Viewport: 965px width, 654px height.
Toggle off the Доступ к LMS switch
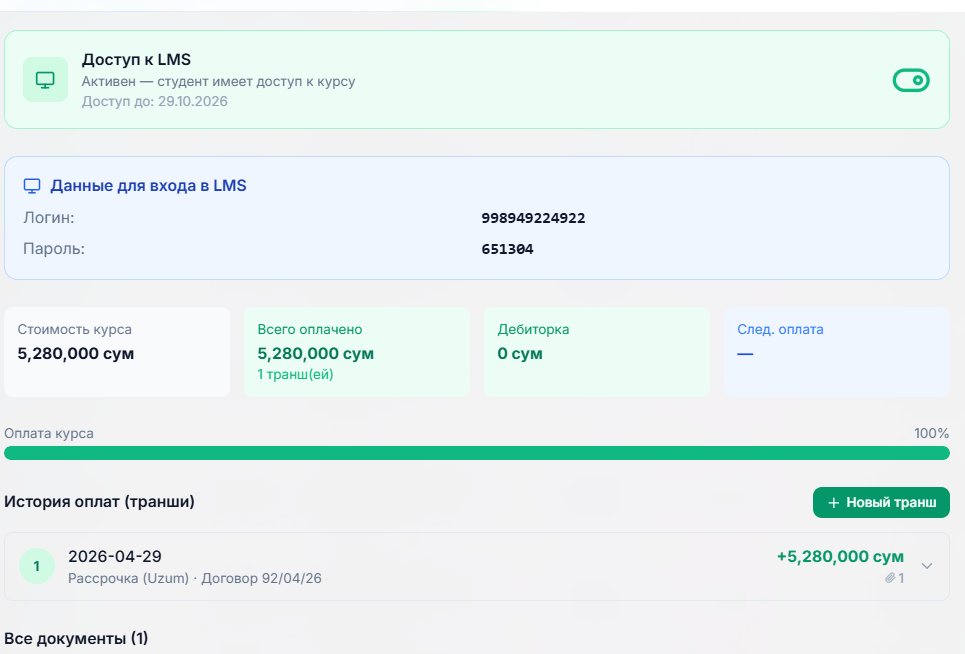pos(911,80)
